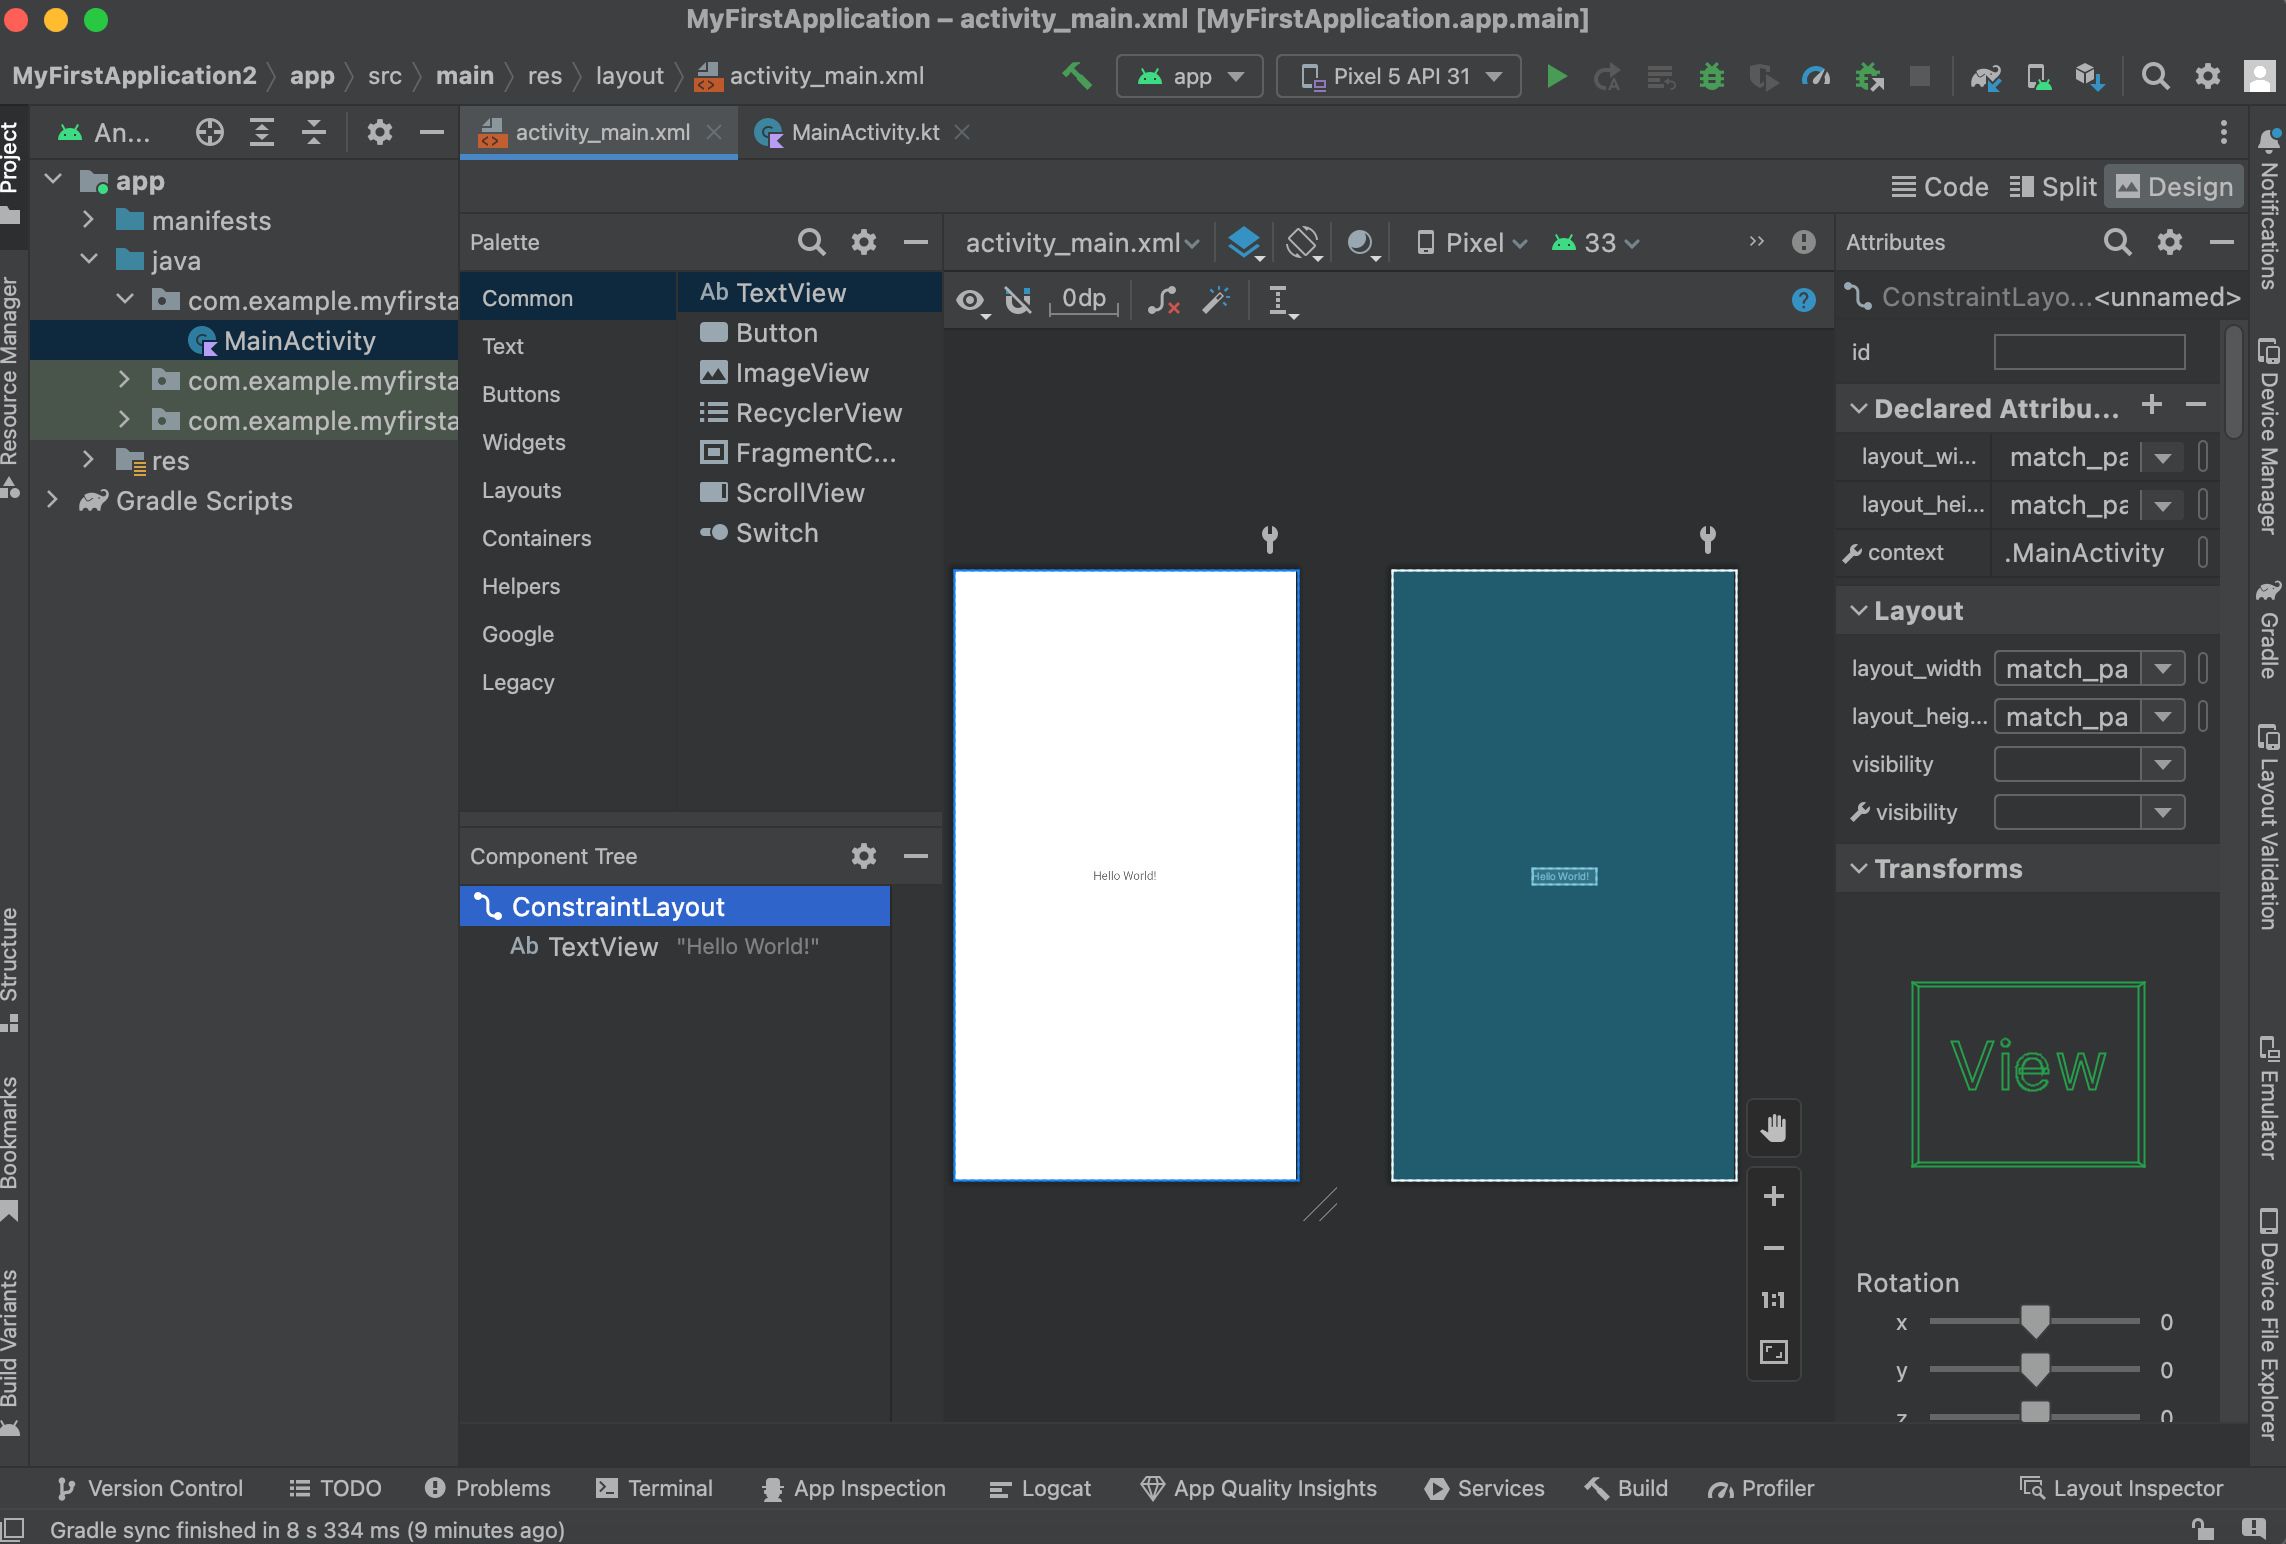Collapse the Declared Attributes section
Viewport: 2286px width, 1544px height.
pos(1858,408)
